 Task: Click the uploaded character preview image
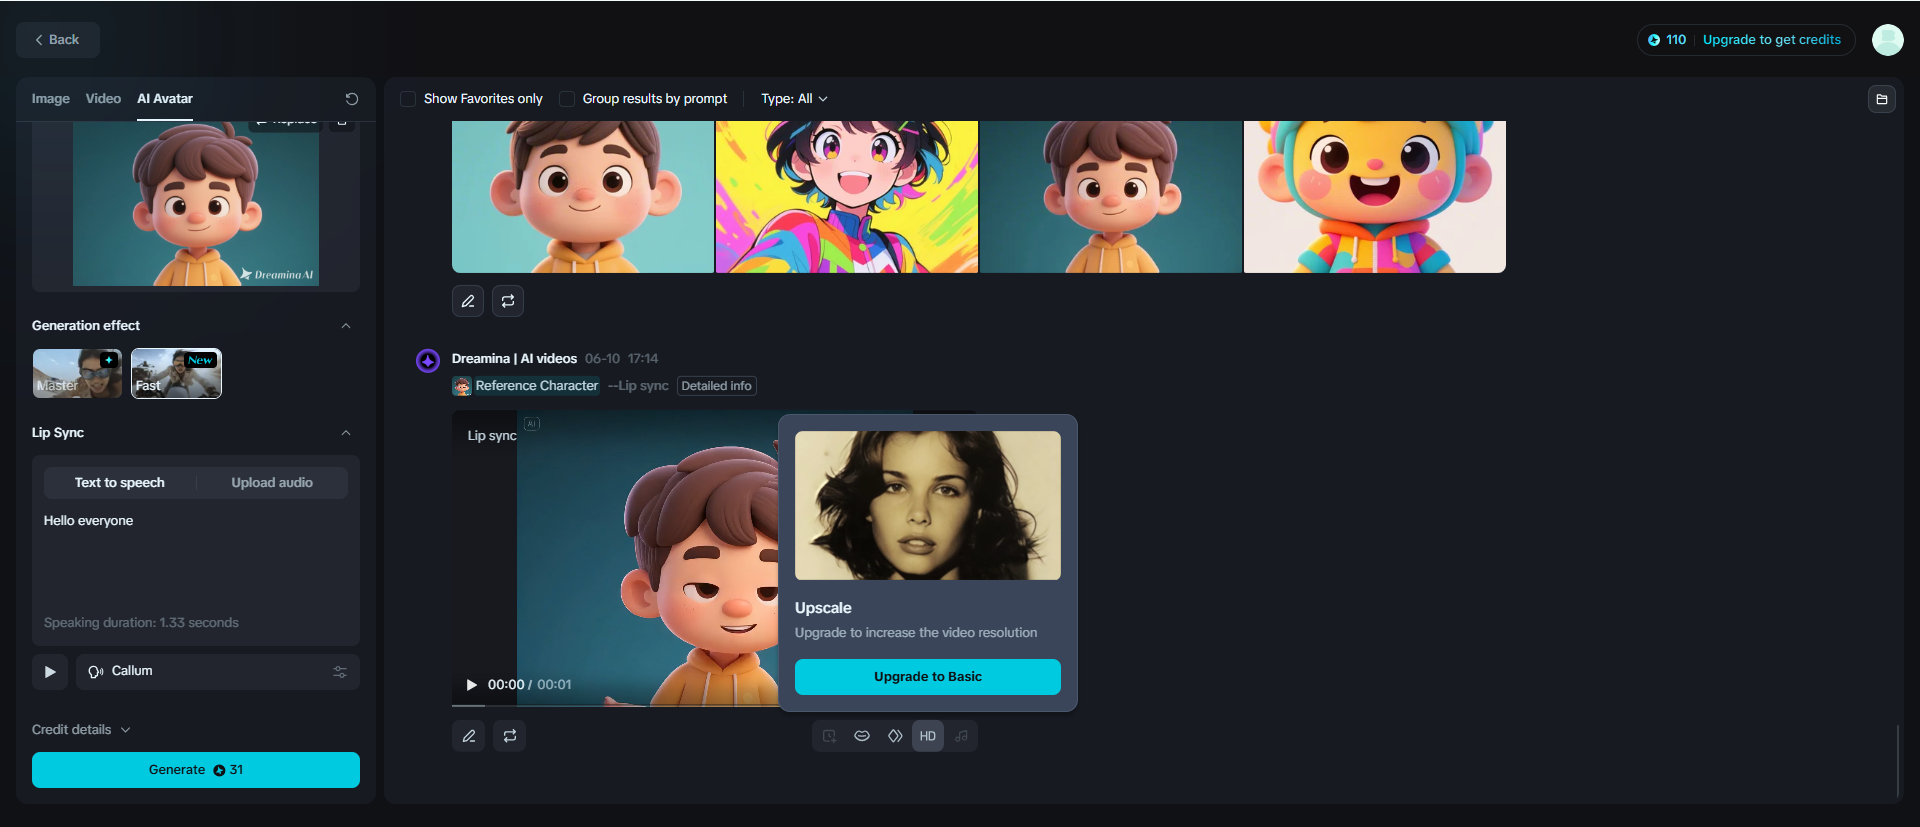coord(196,204)
